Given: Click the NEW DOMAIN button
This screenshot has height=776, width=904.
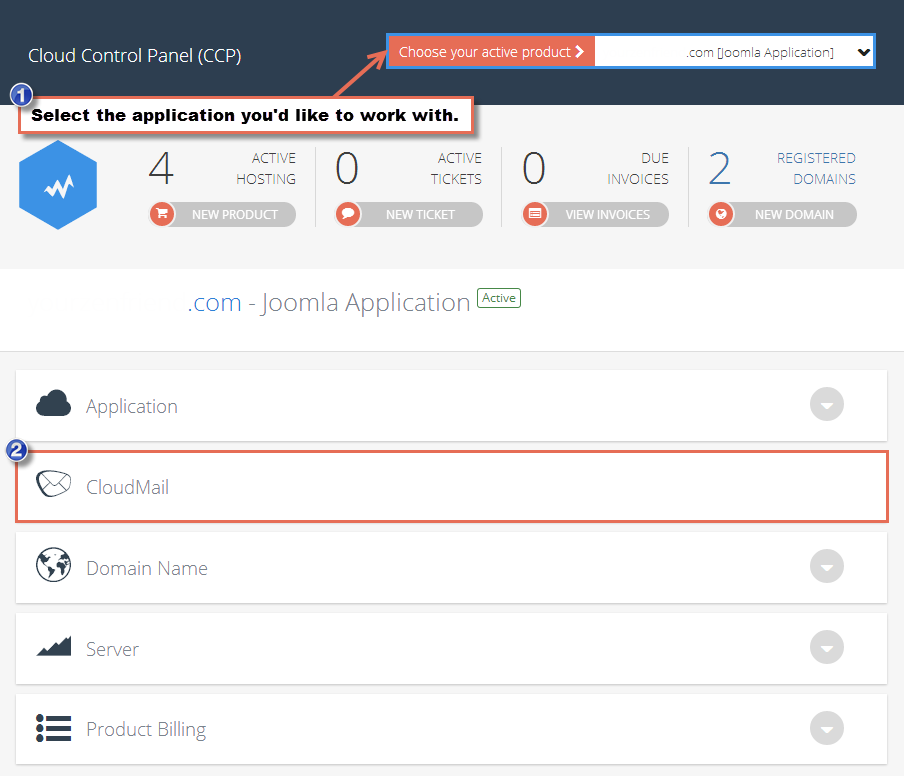Looking at the screenshot, I should point(782,214).
